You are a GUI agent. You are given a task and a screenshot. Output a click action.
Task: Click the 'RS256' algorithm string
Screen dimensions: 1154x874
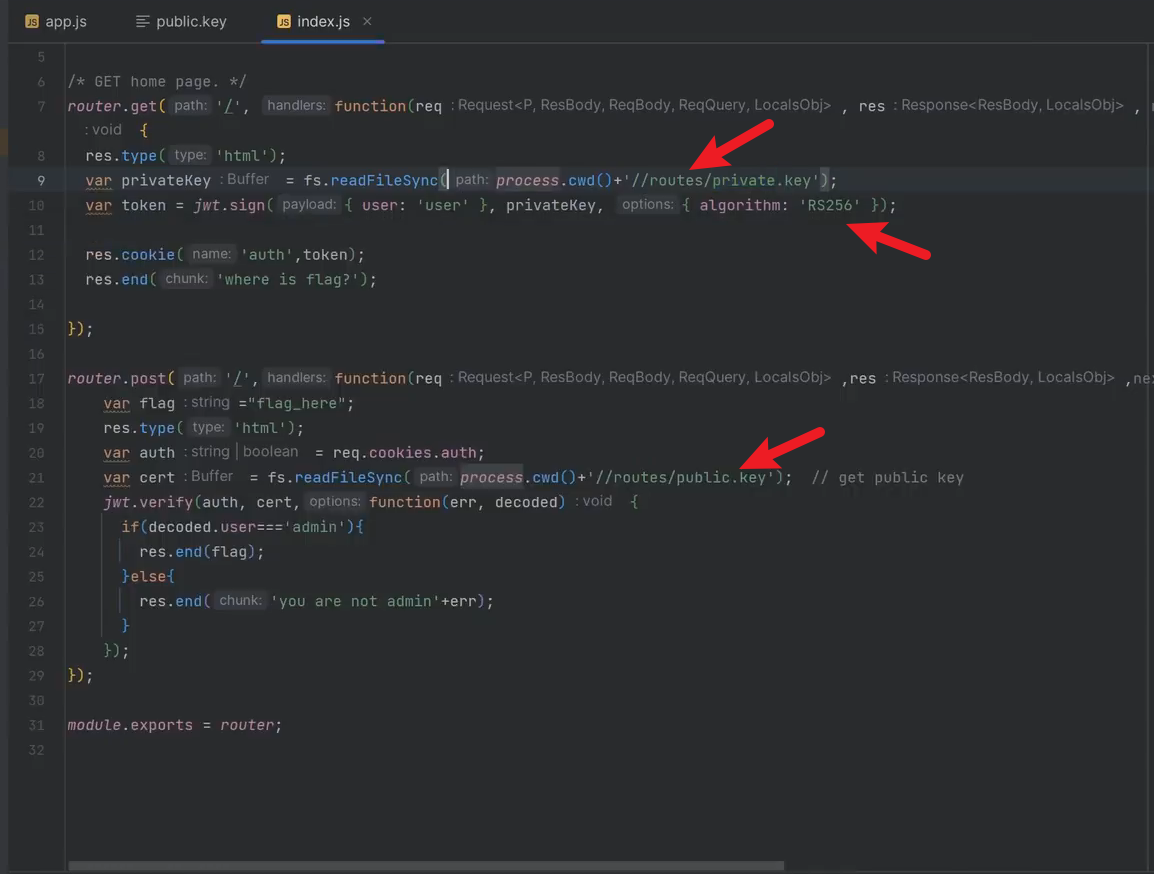click(829, 205)
